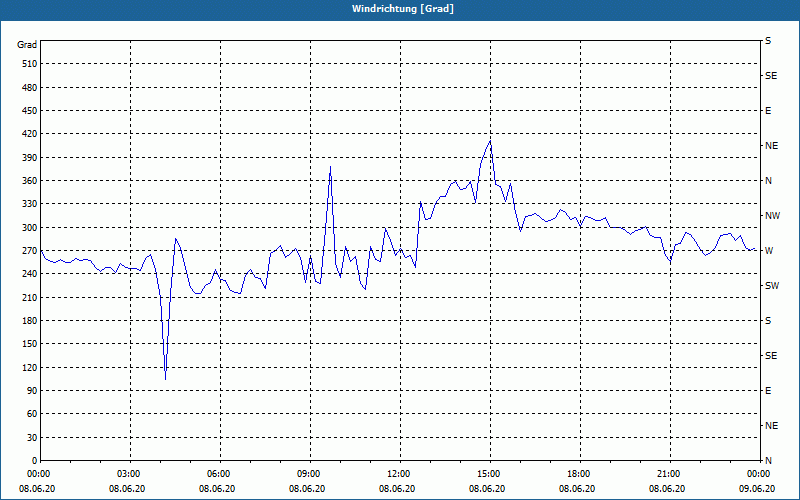Screen dimensions: 800x500
Task: Select the 06:00 time axis label
Action: (x=220, y=474)
